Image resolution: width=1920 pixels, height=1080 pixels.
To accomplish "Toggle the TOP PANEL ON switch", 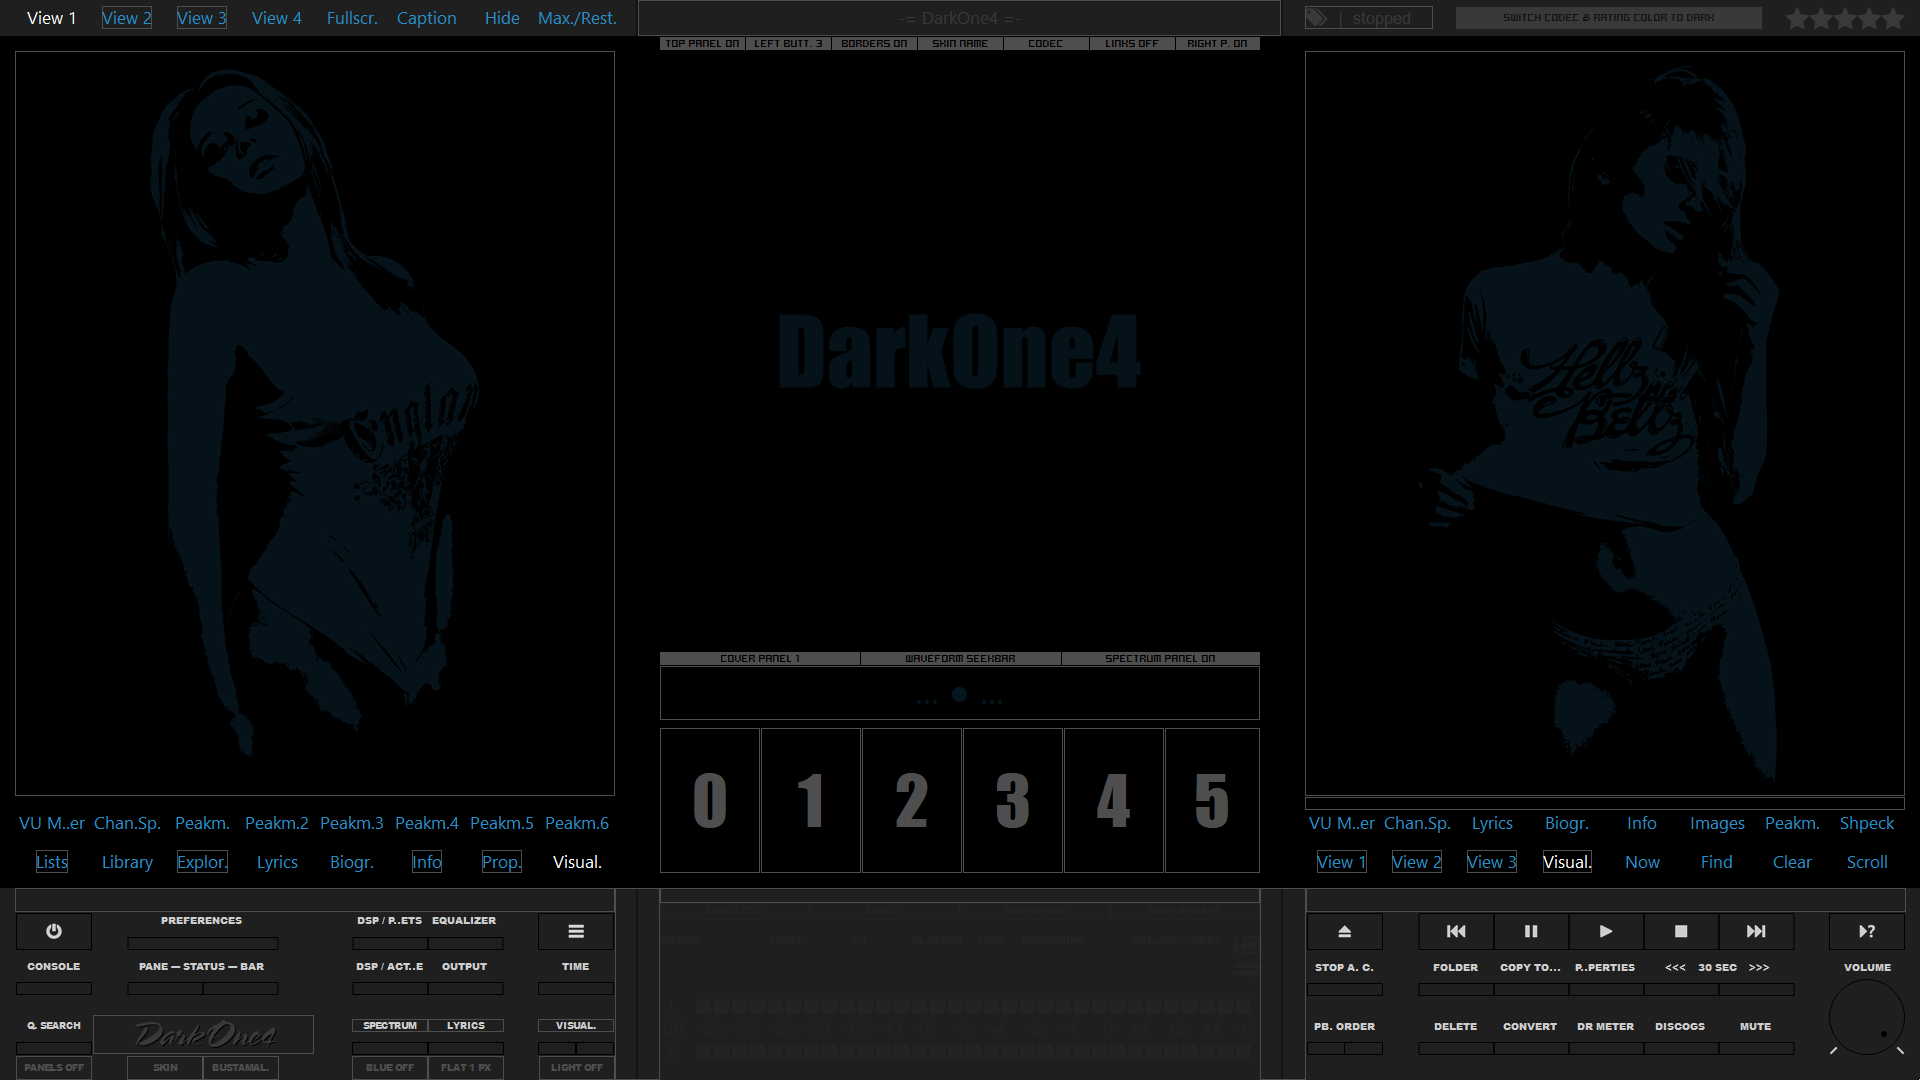I will [702, 44].
